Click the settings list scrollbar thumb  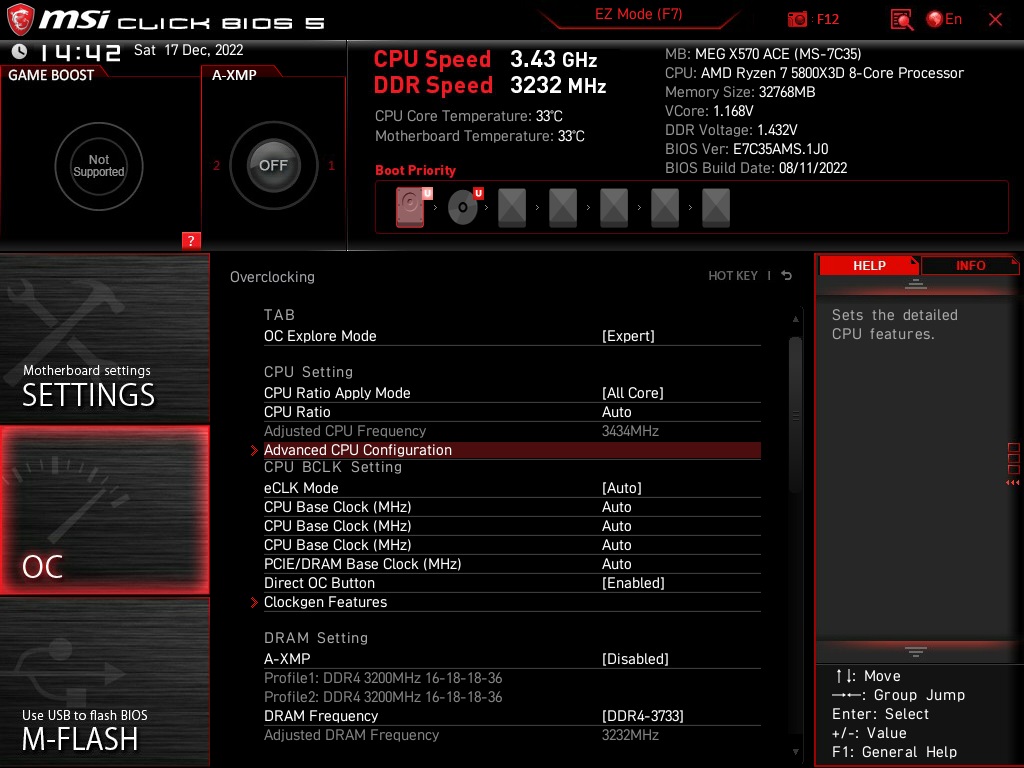[x=795, y=415]
